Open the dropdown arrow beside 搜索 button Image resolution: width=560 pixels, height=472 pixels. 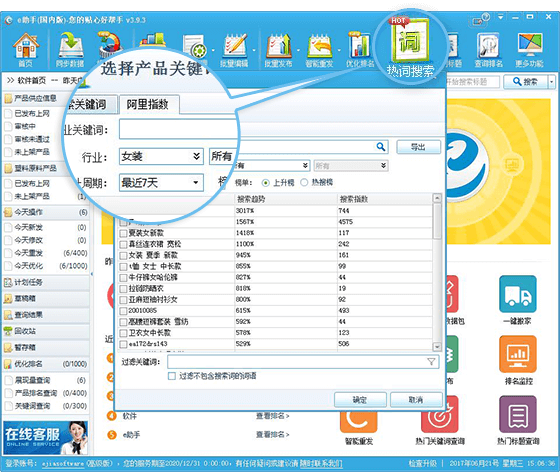(552, 82)
